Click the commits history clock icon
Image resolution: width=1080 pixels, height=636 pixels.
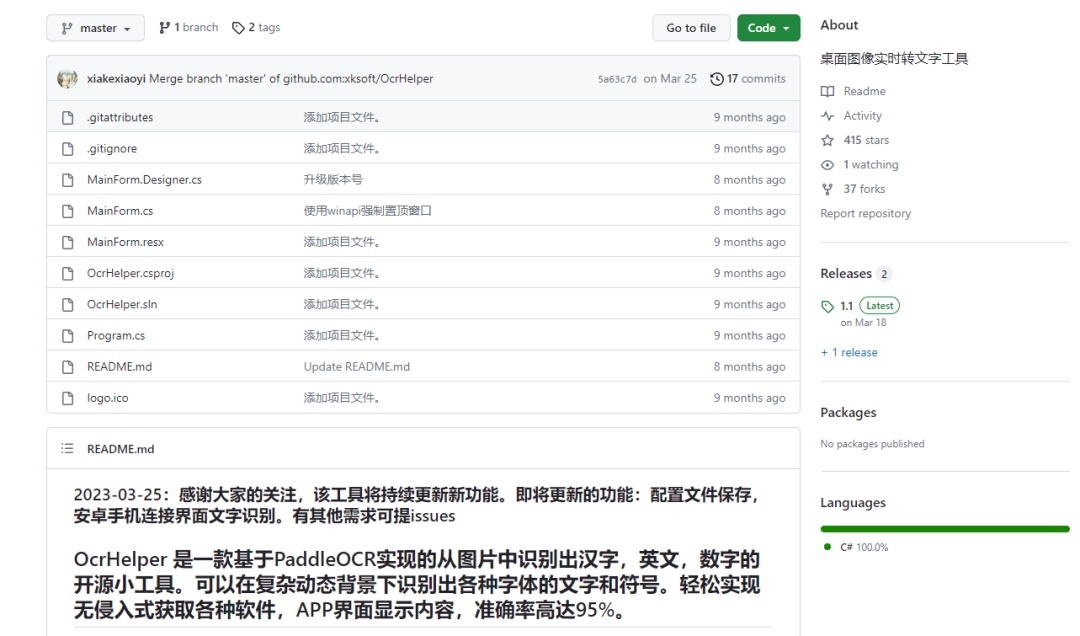(716, 79)
